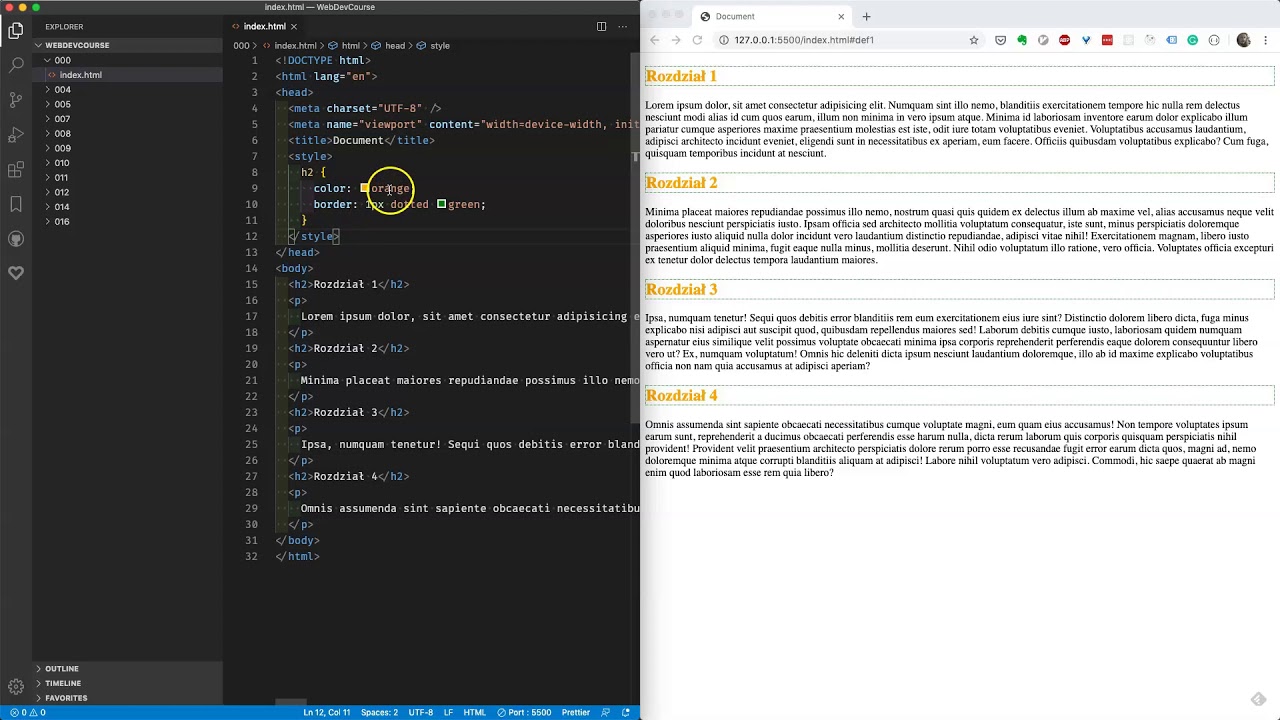Viewport: 1280px width, 720px height.
Task: Click Prettier in the status bar
Action: point(575,712)
